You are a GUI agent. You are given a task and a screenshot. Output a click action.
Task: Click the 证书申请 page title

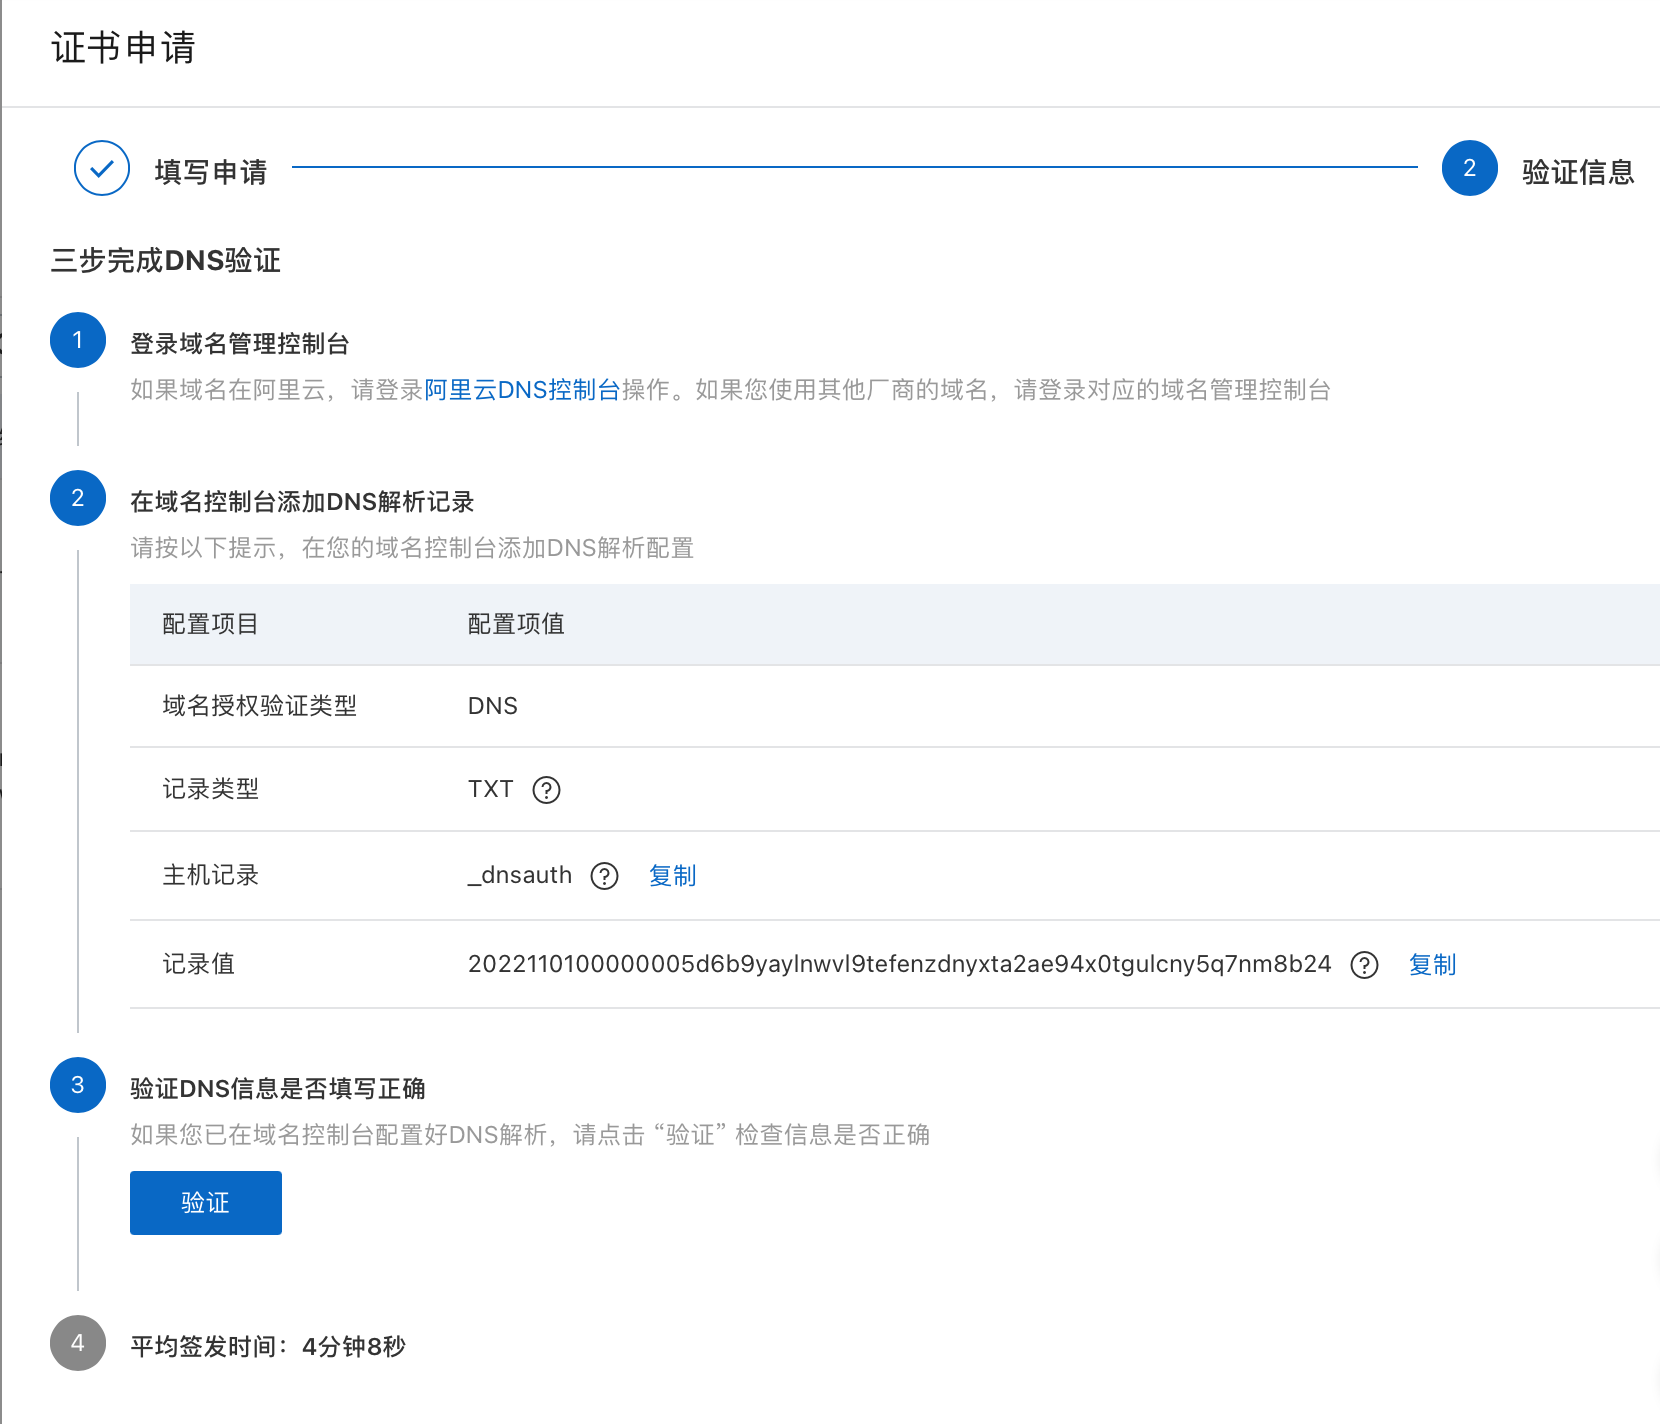click(x=123, y=48)
